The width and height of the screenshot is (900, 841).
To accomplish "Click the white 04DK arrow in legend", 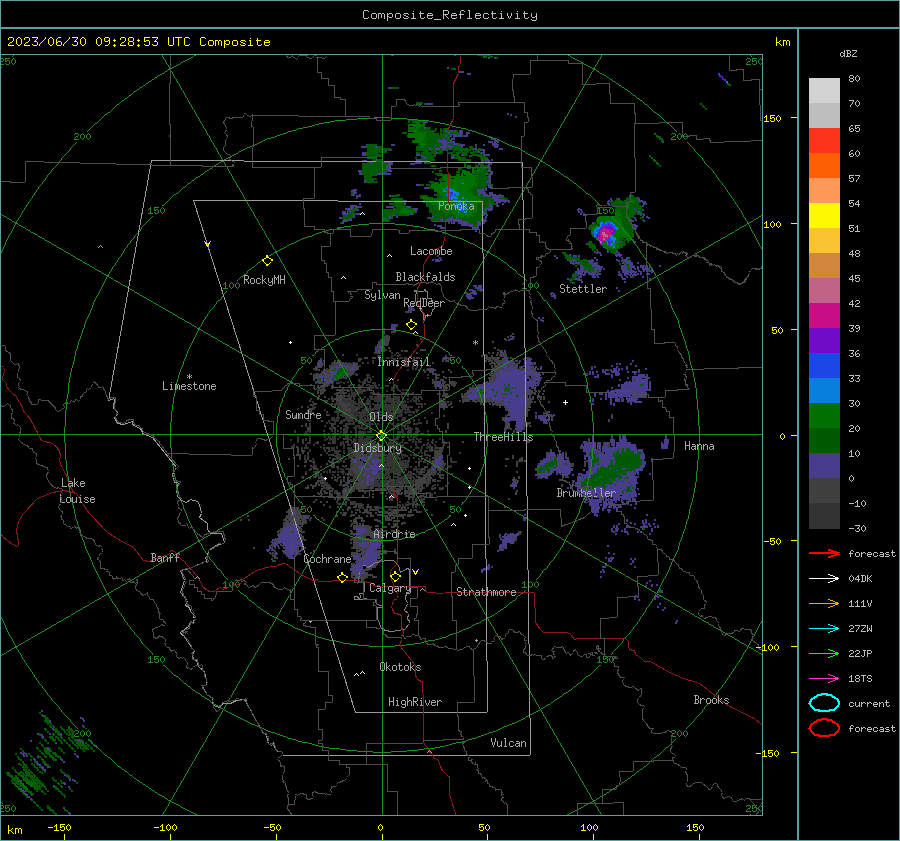I will (x=824, y=579).
